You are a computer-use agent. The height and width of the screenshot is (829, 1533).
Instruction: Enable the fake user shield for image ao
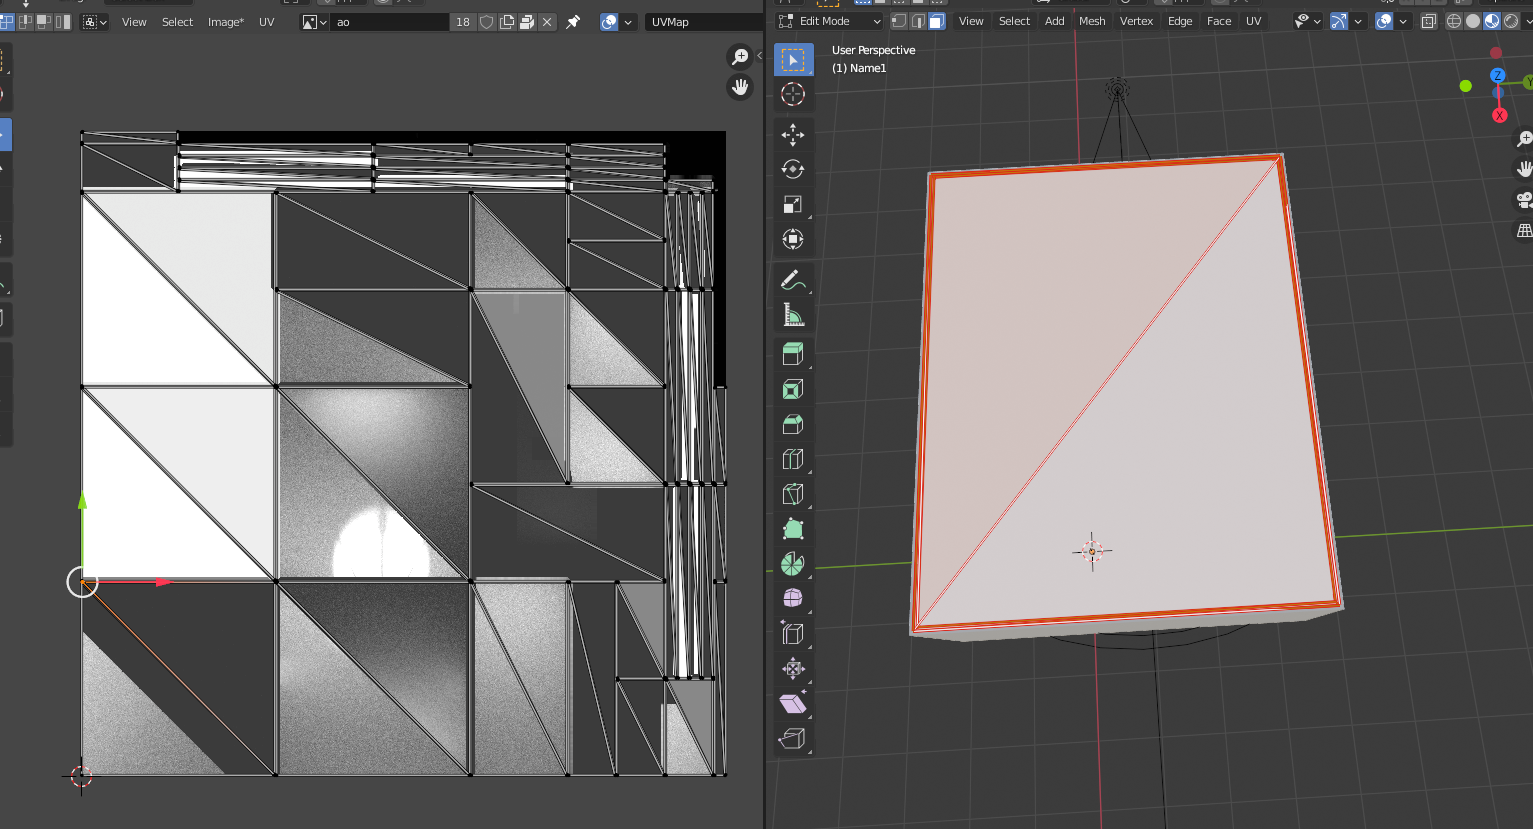coord(487,21)
